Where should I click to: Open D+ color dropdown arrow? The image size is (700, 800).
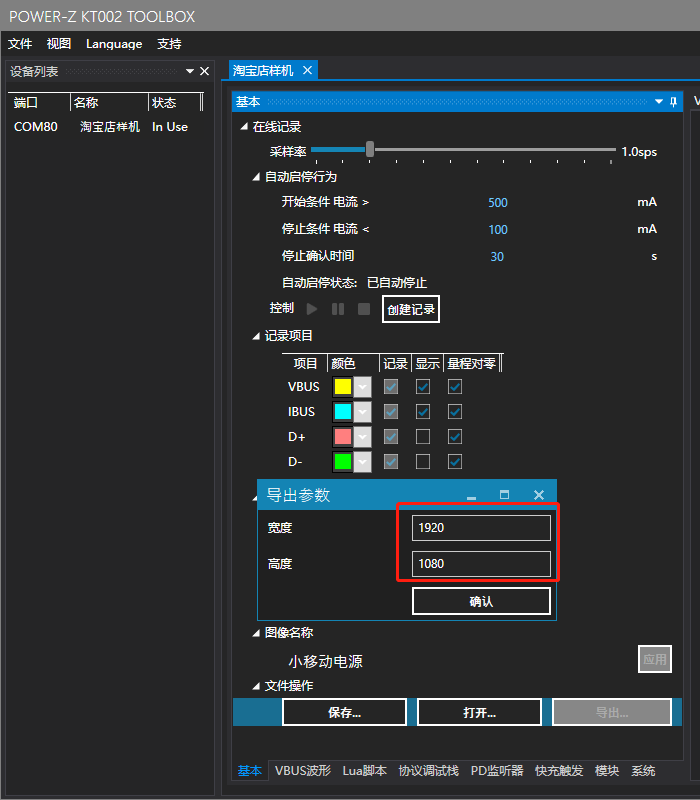coord(362,437)
